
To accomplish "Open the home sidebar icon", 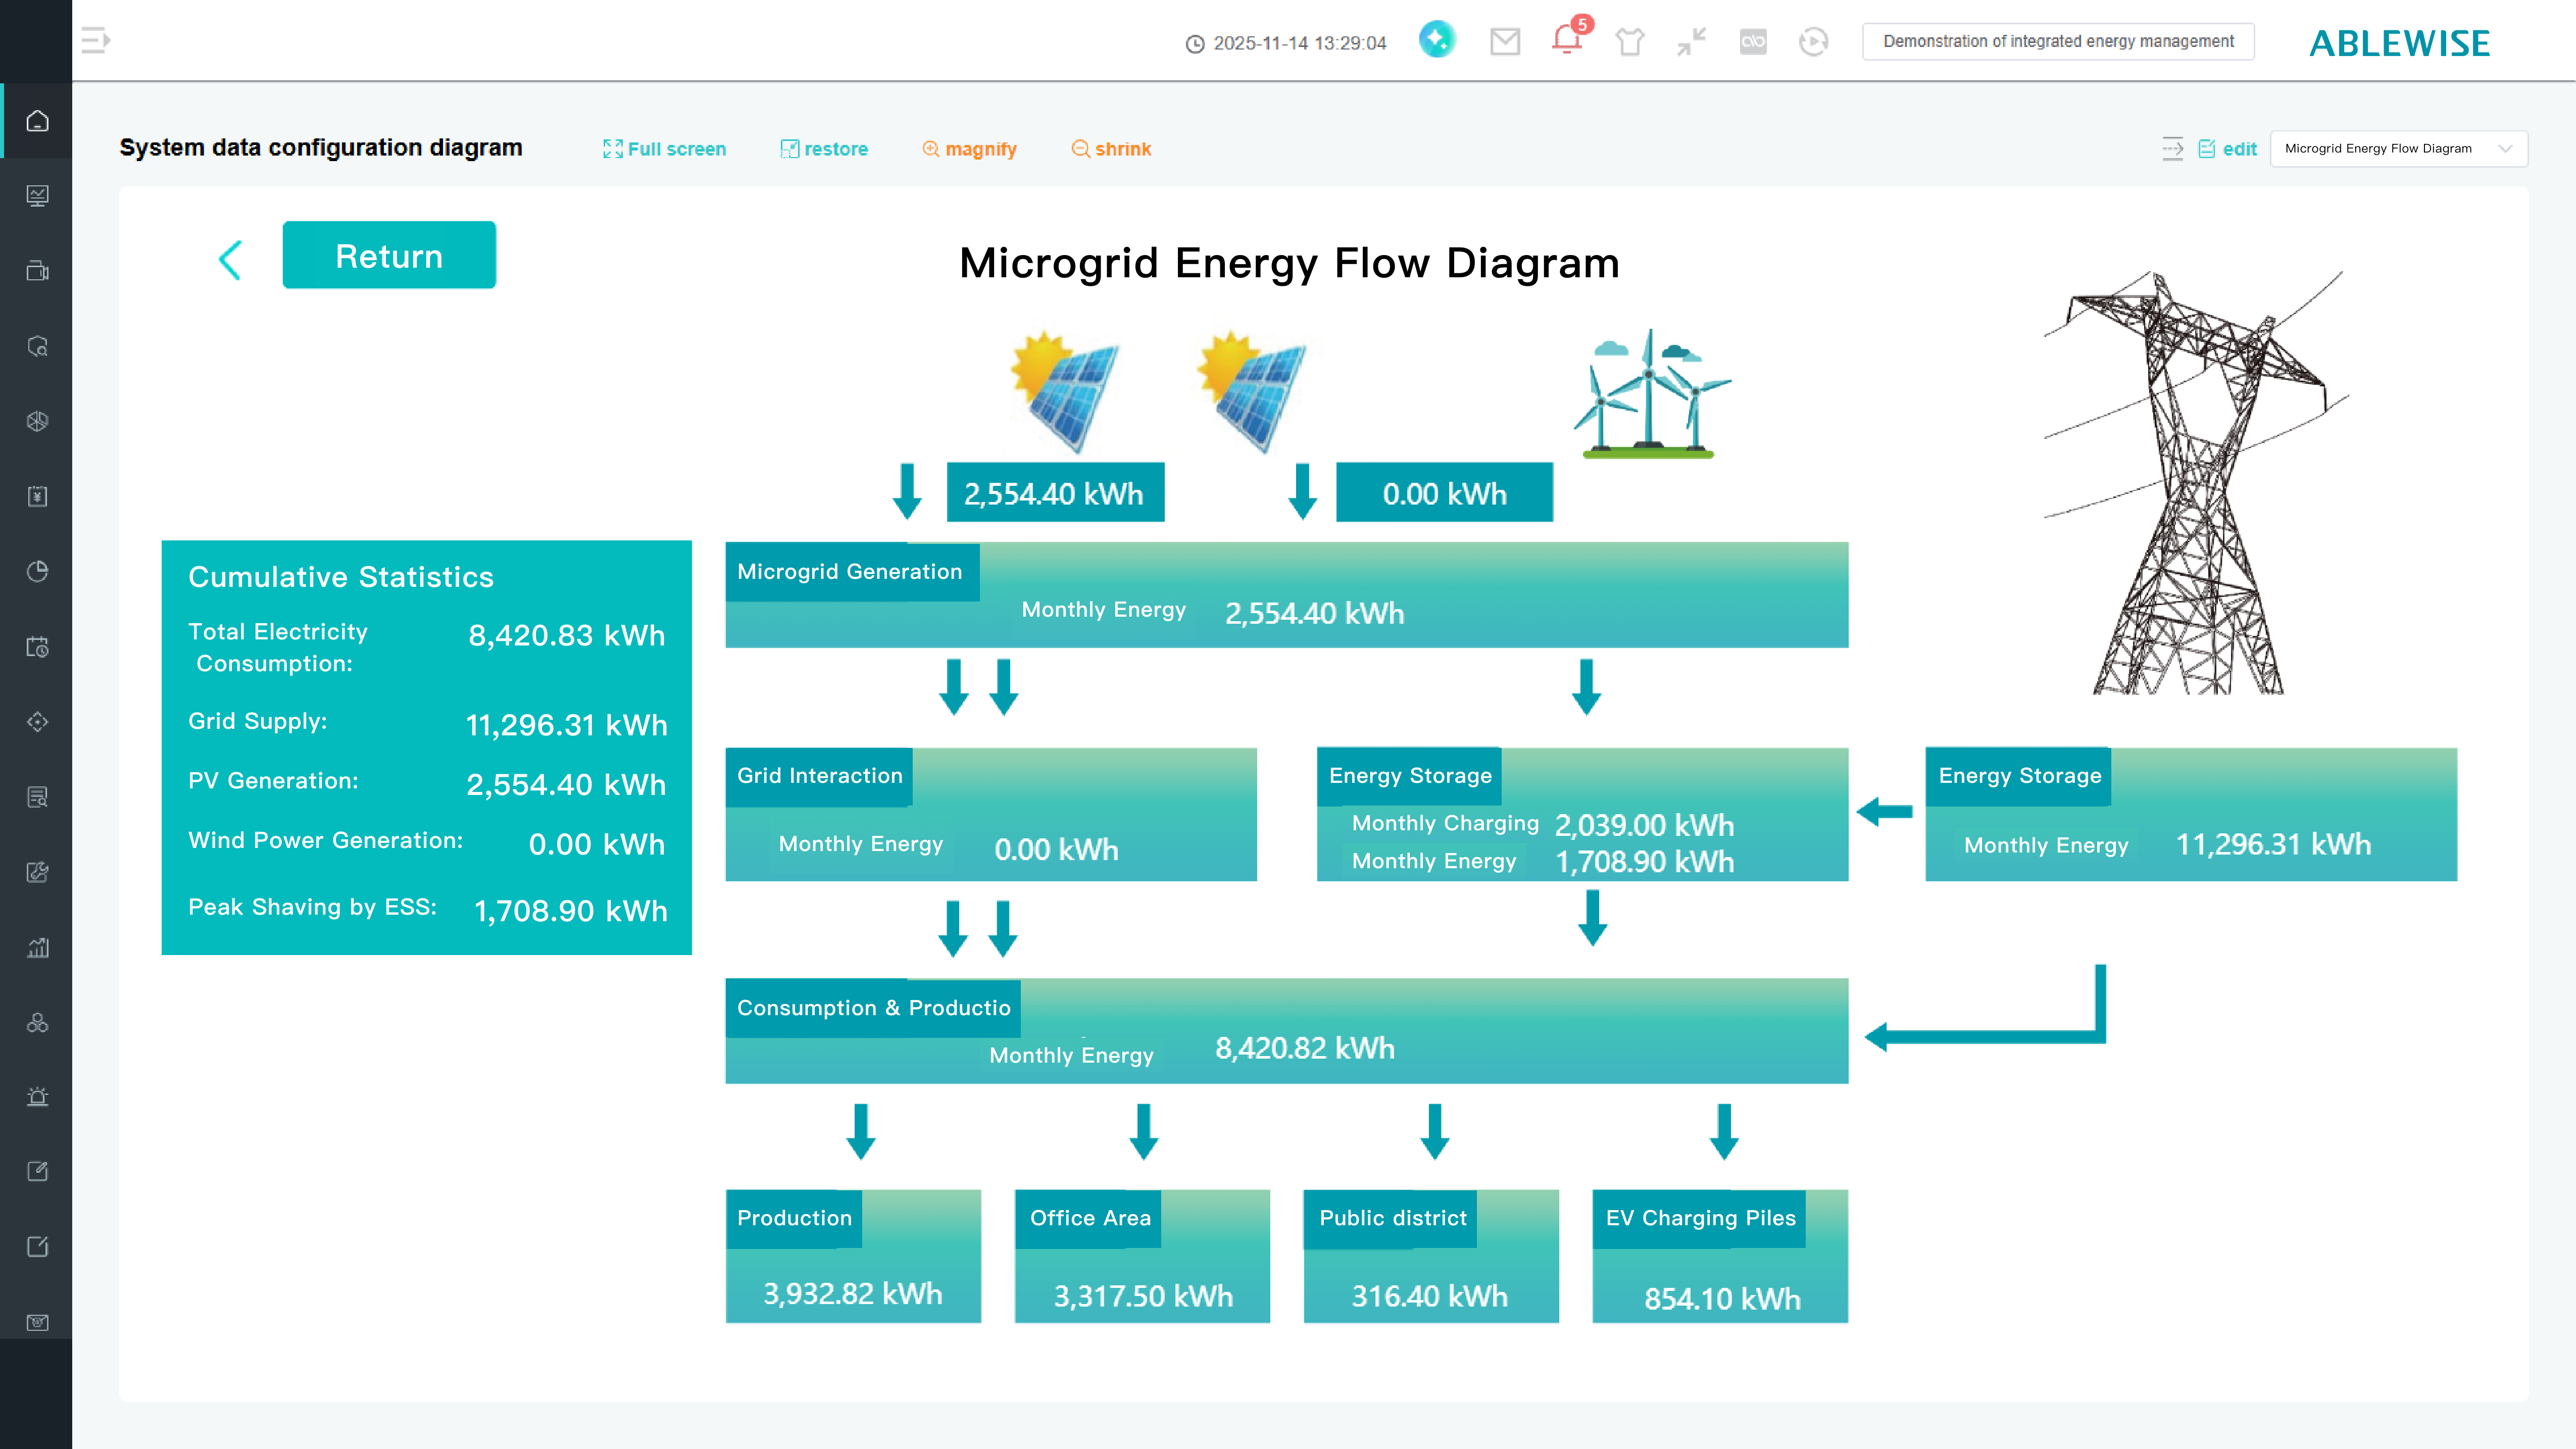I will [37, 121].
